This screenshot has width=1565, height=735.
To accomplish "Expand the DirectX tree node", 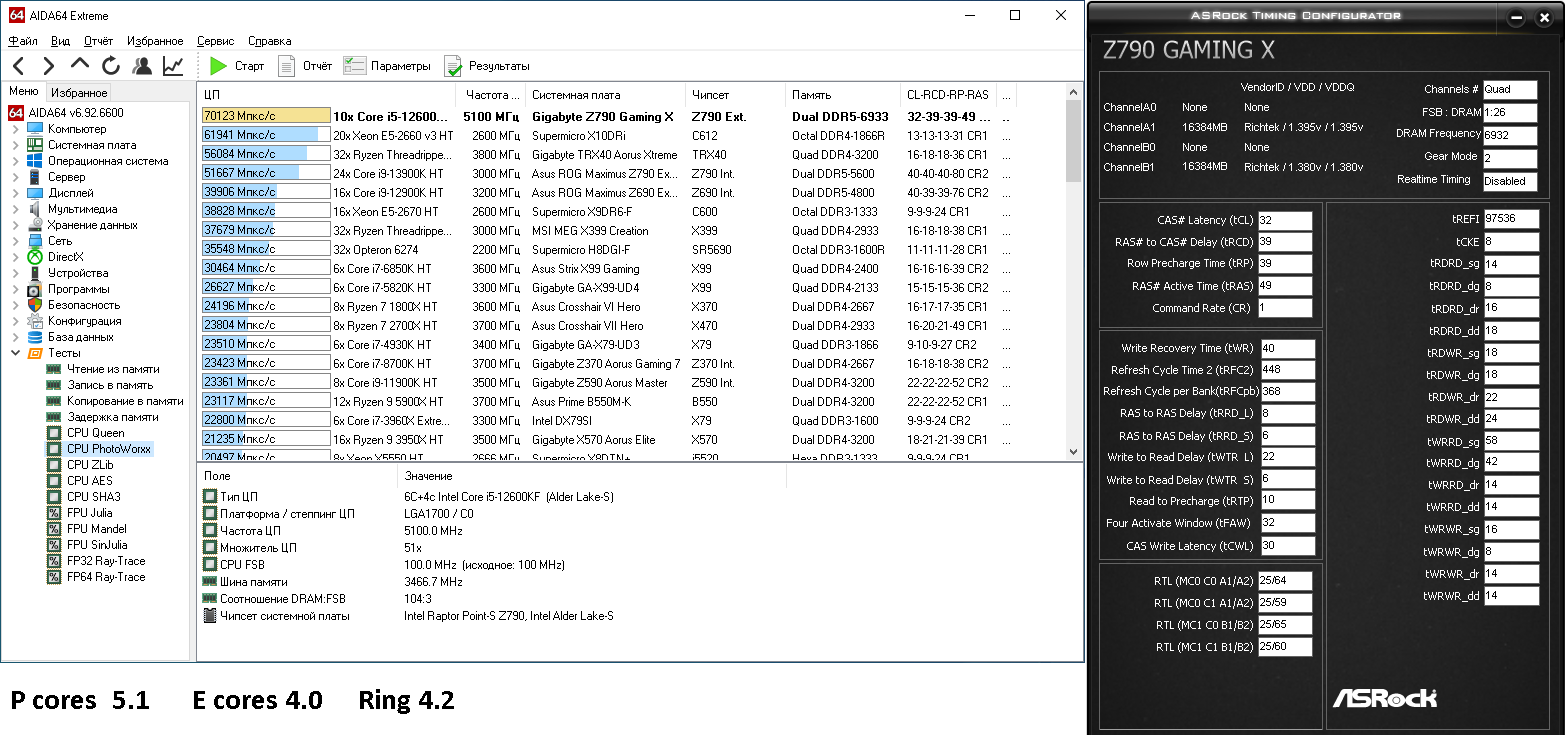I will coord(15,257).
